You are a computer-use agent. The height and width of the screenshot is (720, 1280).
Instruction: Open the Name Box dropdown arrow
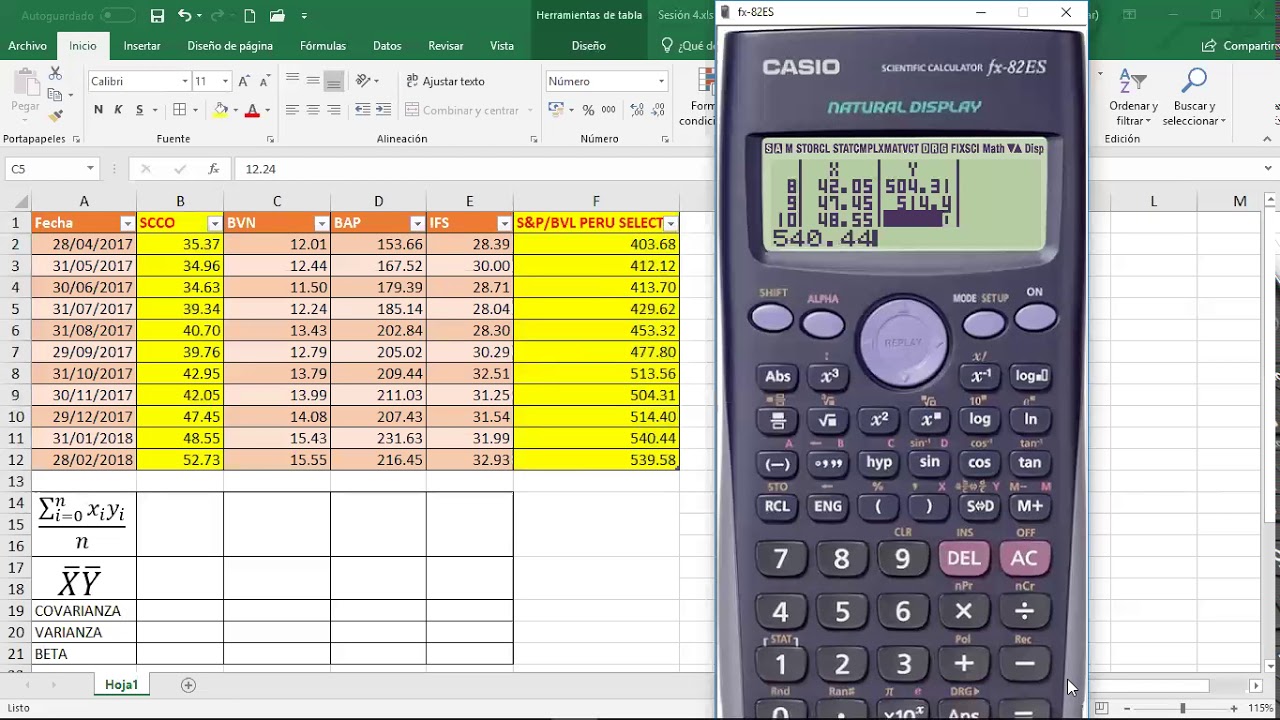click(x=90, y=169)
